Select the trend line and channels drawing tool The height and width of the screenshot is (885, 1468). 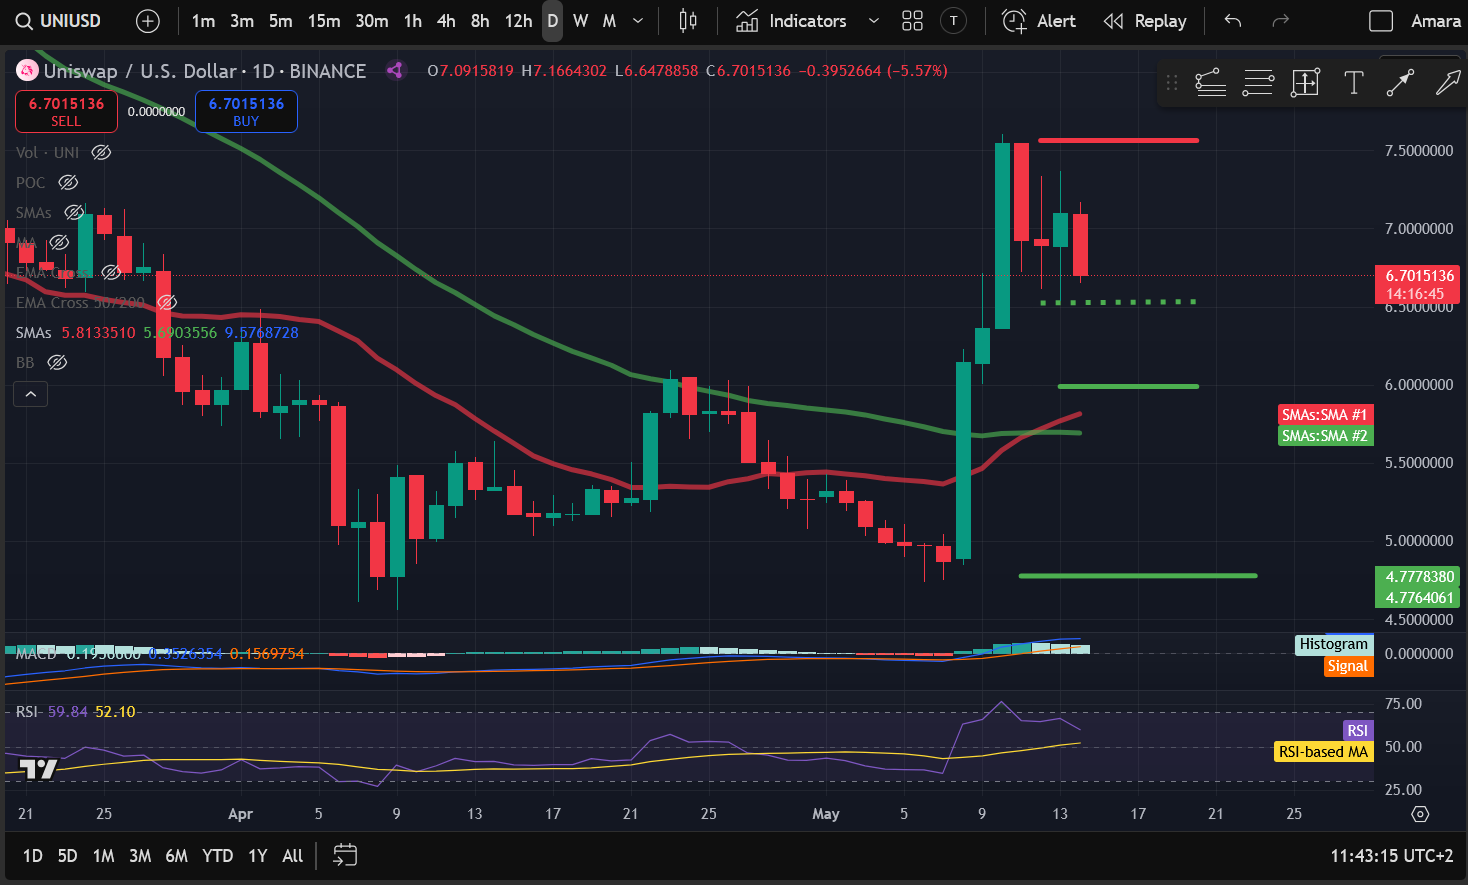1210,83
